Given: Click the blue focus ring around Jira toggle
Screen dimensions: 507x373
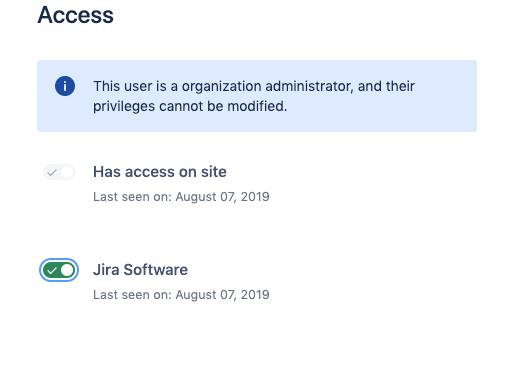Looking at the screenshot, I should (x=59, y=260).
